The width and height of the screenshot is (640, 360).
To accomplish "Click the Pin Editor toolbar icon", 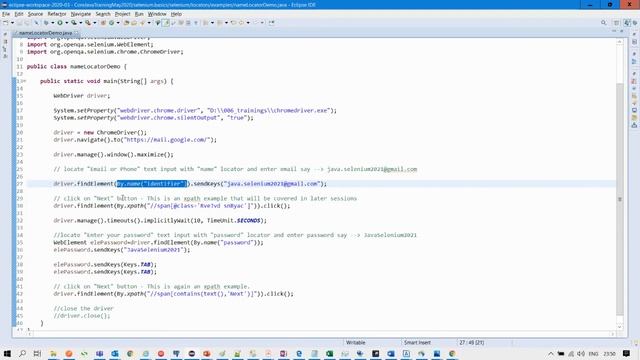I will [272, 23].
